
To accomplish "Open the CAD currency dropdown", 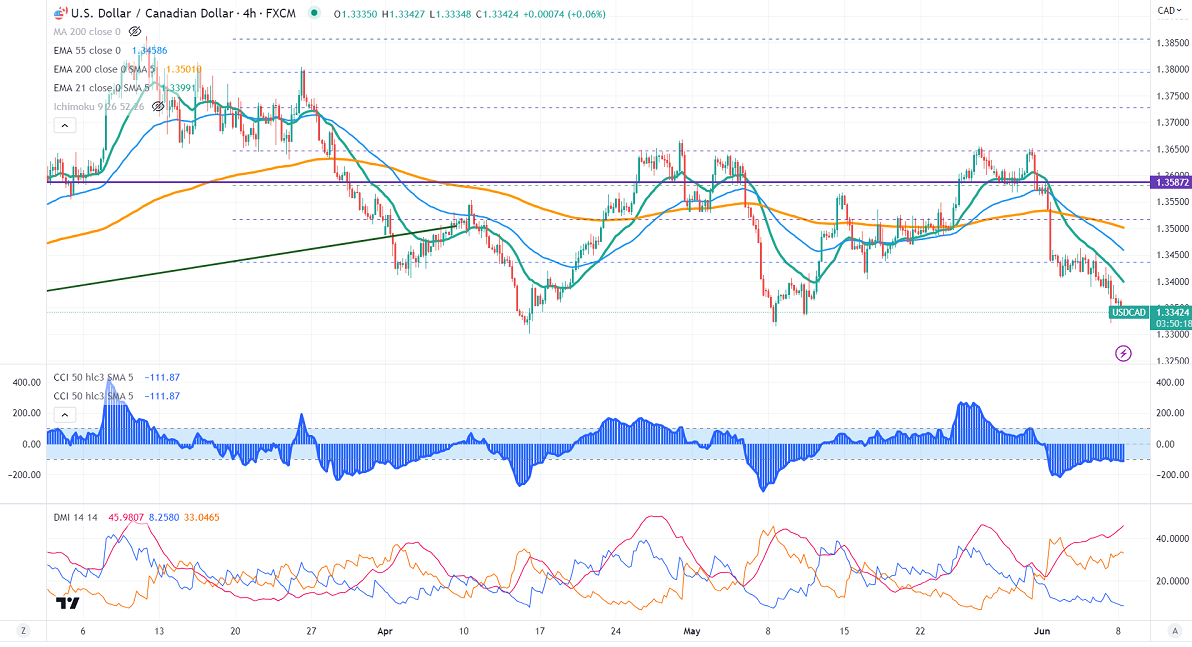I will (x=1166, y=11).
